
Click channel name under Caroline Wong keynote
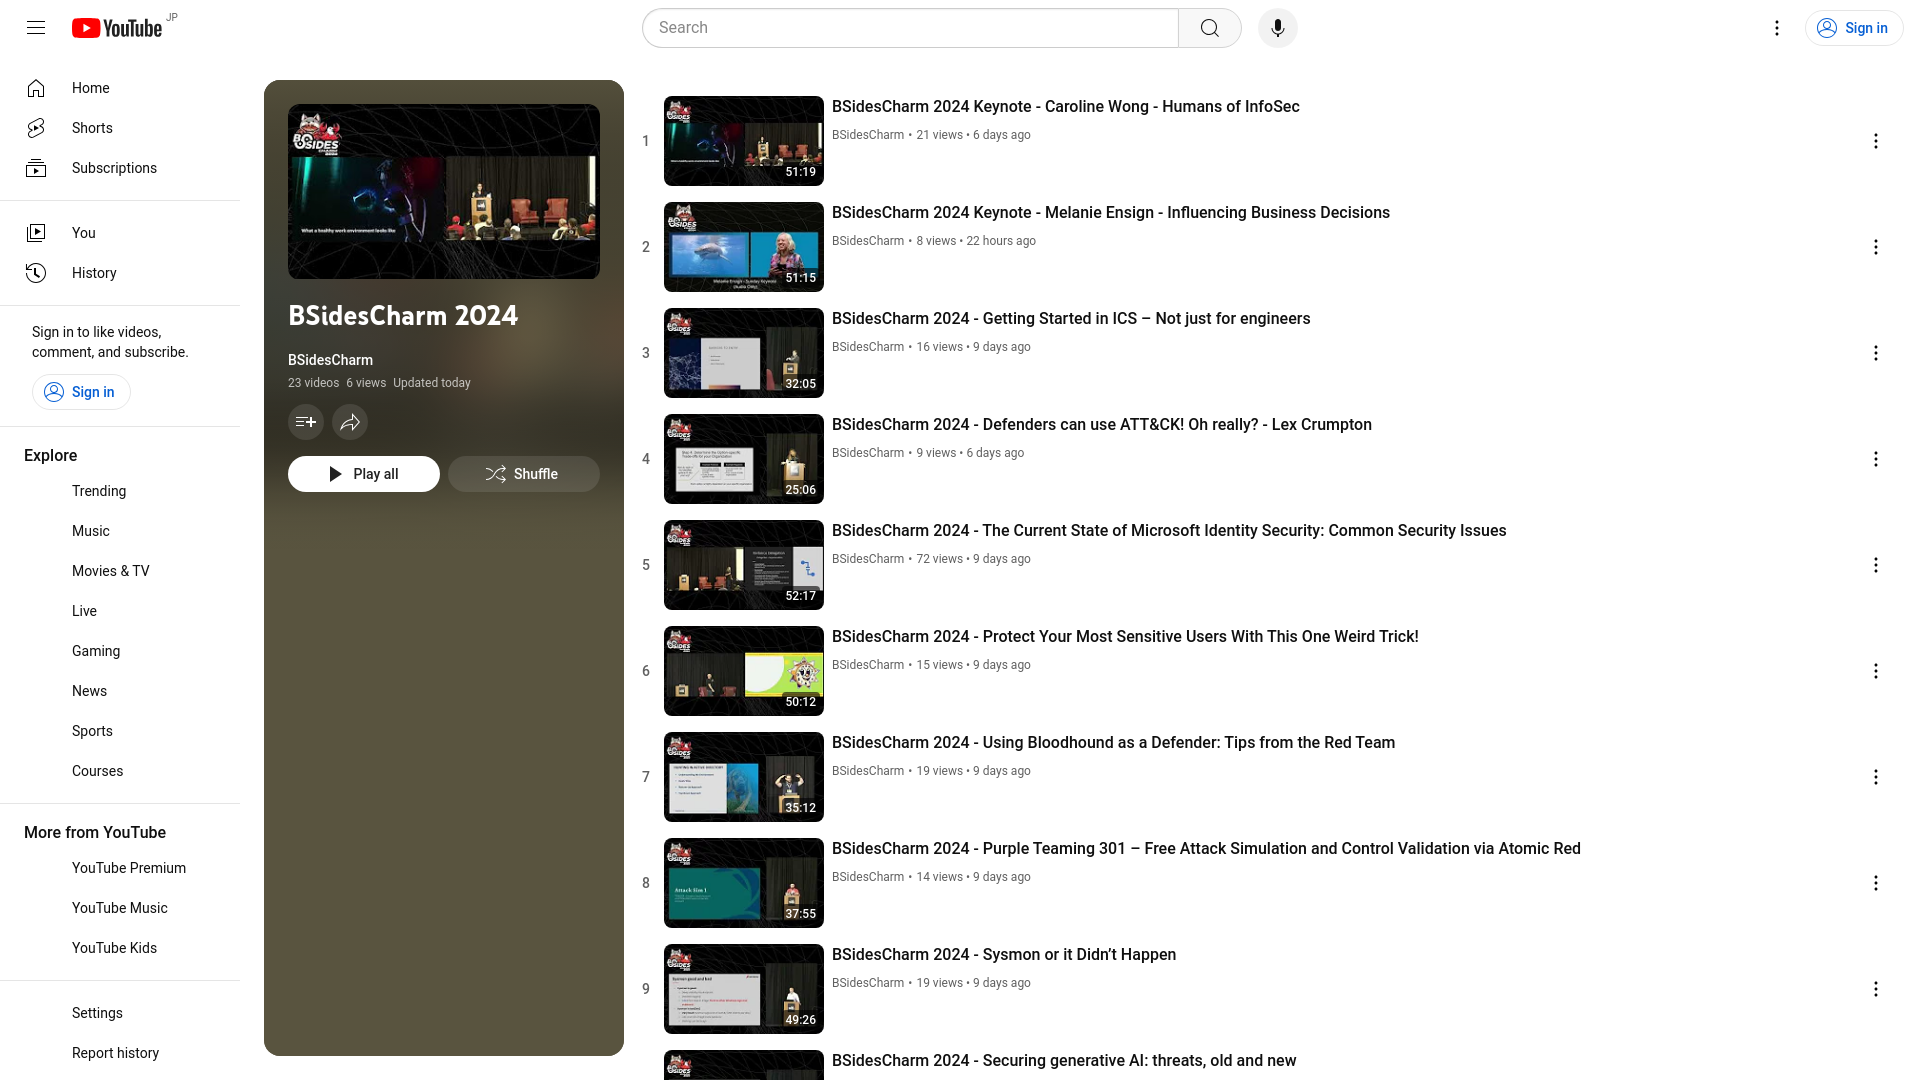868,135
